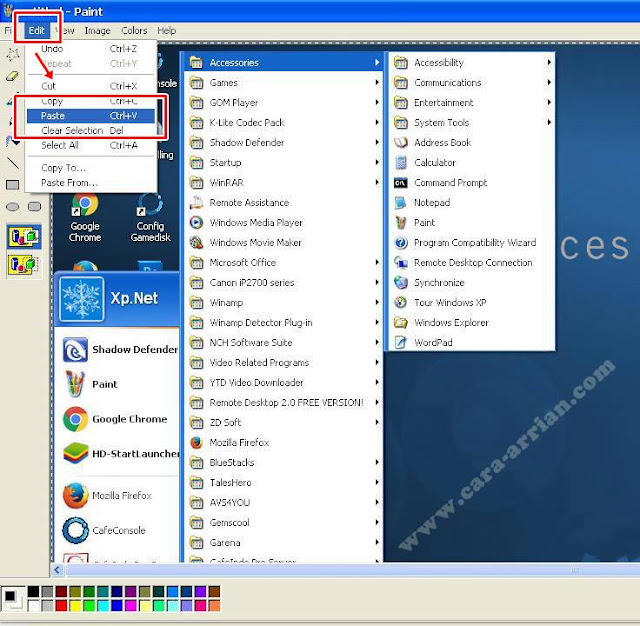Choose Select All in Edit menu

91,145
